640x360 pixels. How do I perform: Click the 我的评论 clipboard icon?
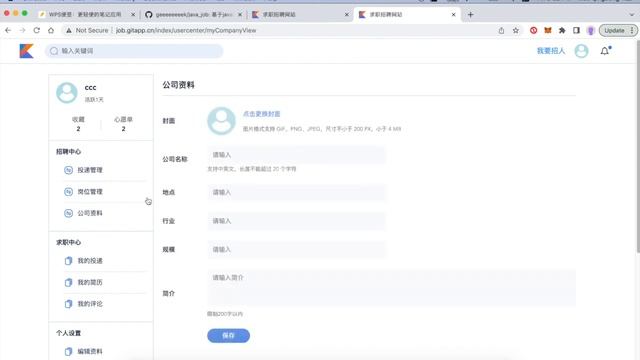pyautogui.click(x=68, y=304)
